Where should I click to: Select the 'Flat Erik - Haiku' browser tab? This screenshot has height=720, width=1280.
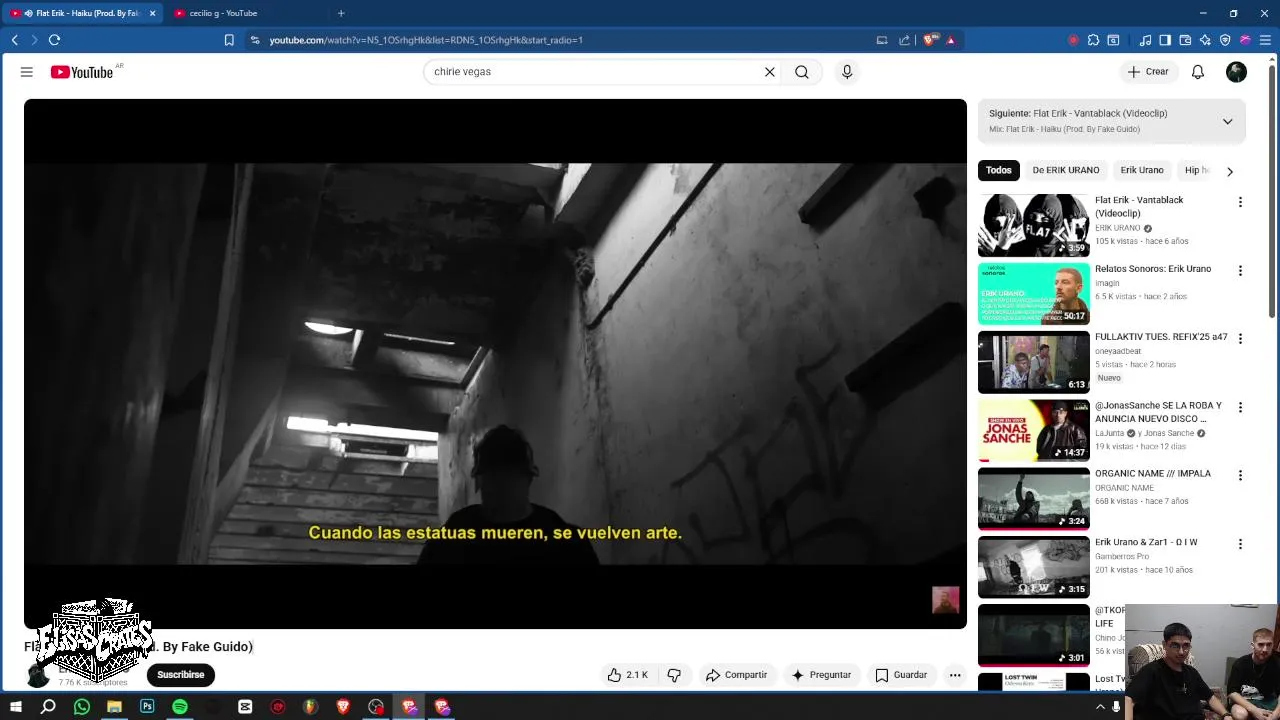[x=80, y=13]
